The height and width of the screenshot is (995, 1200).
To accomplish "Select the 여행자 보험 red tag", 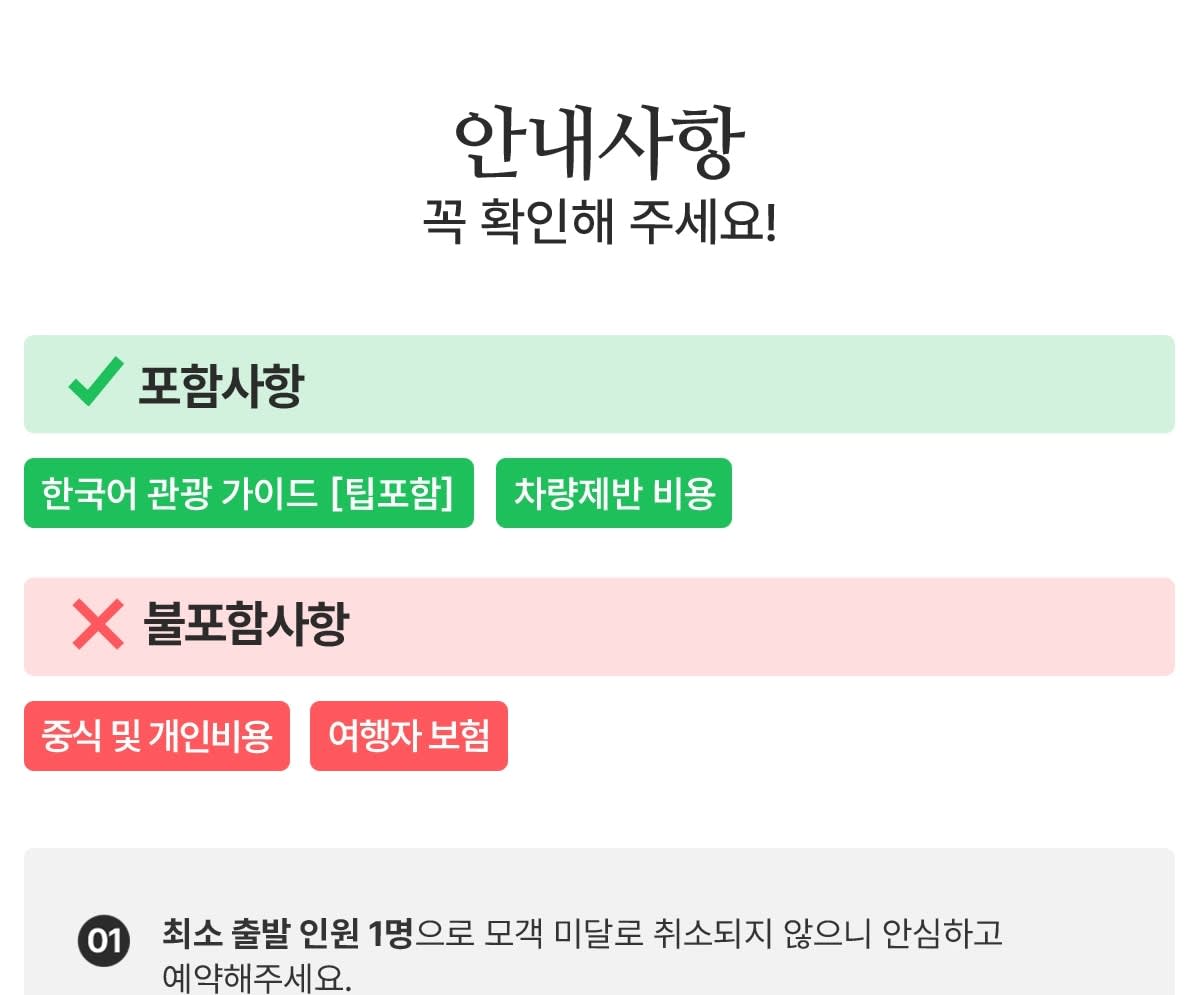I will click(x=409, y=736).
